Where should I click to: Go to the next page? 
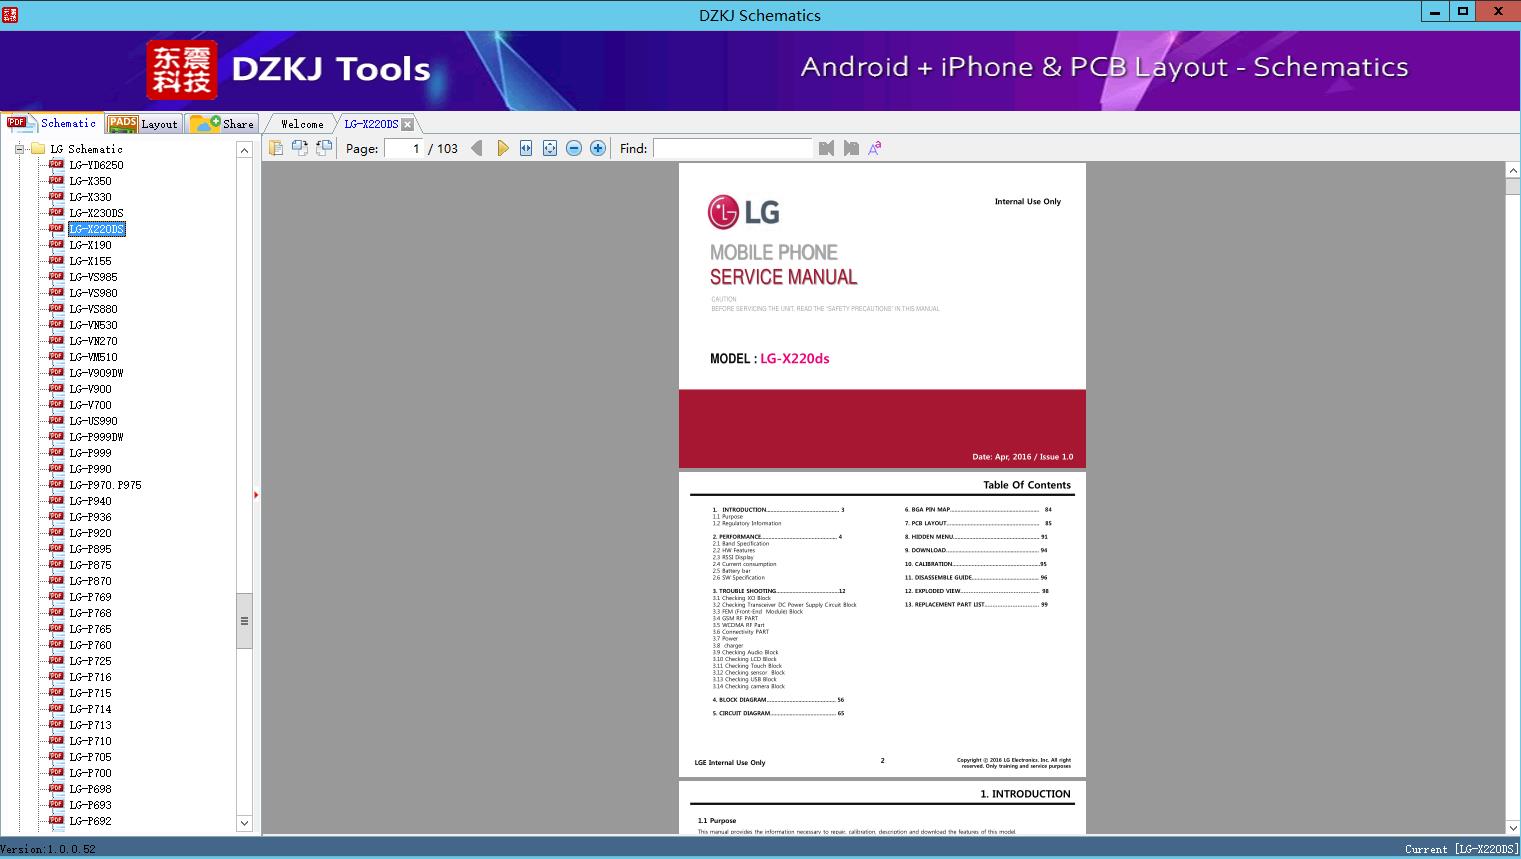[x=502, y=148]
